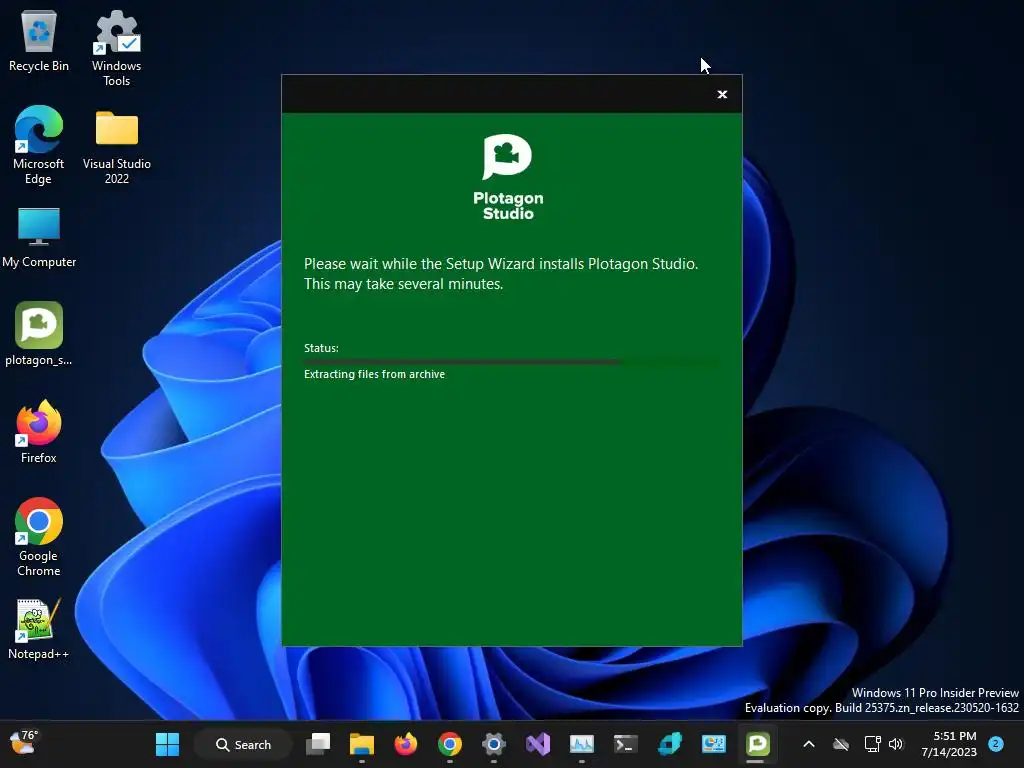Click the network status tray icon

coord(872,744)
